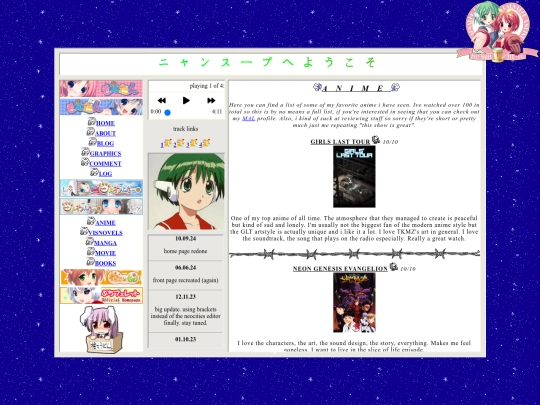Click the bunny girl in box image

102,330
